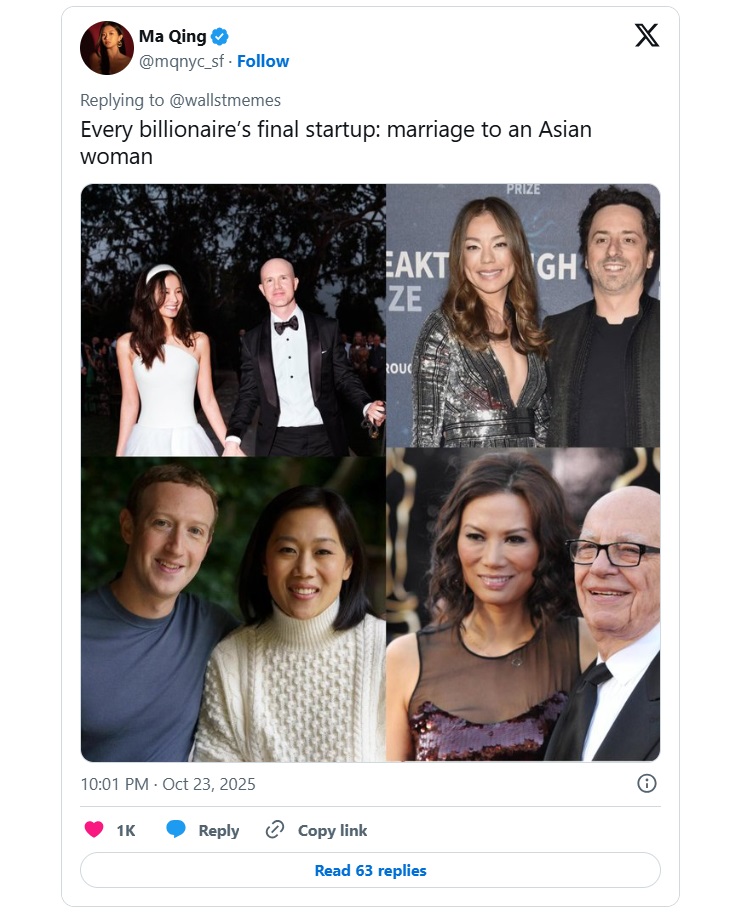Click the 1K likes count
Image resolution: width=750 pixels, height=918 pixels.
tap(126, 830)
